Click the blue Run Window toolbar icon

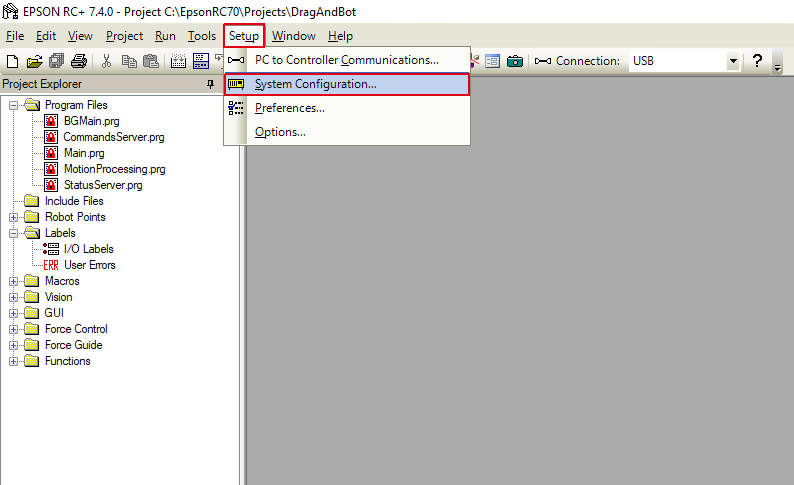[x=201, y=61]
